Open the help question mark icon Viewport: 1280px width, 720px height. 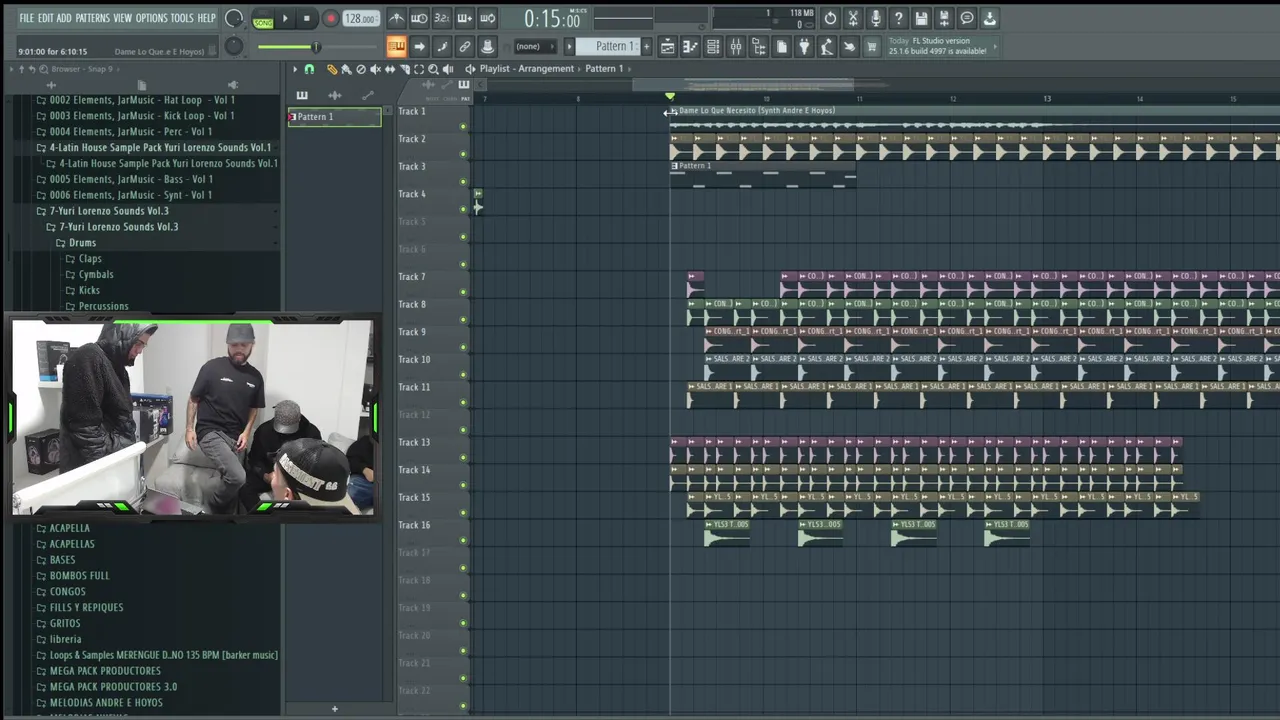(x=898, y=18)
